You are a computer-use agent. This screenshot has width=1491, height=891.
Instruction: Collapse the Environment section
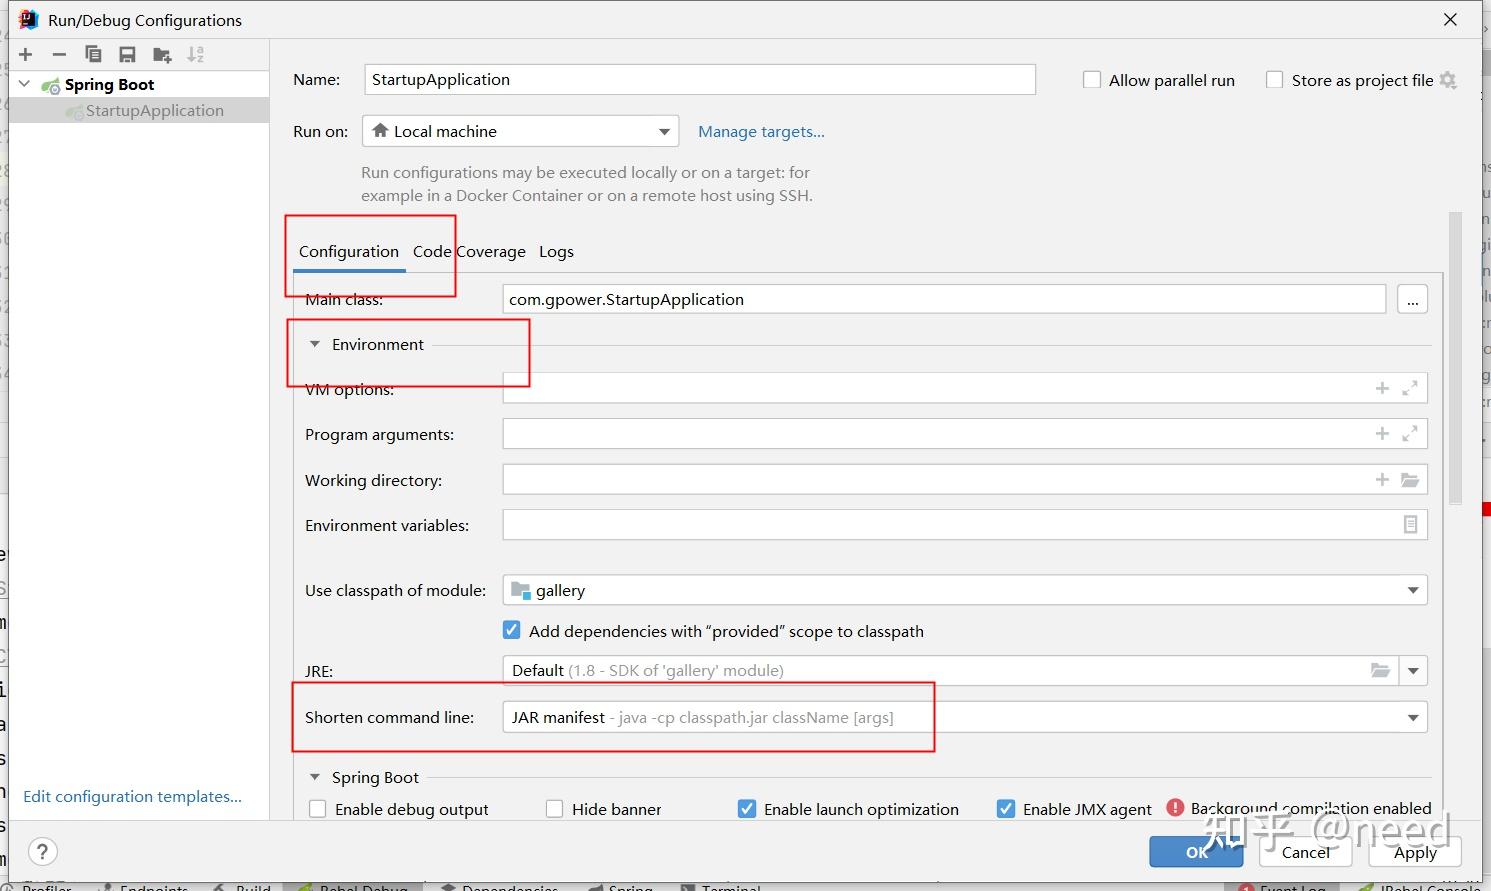pos(314,344)
